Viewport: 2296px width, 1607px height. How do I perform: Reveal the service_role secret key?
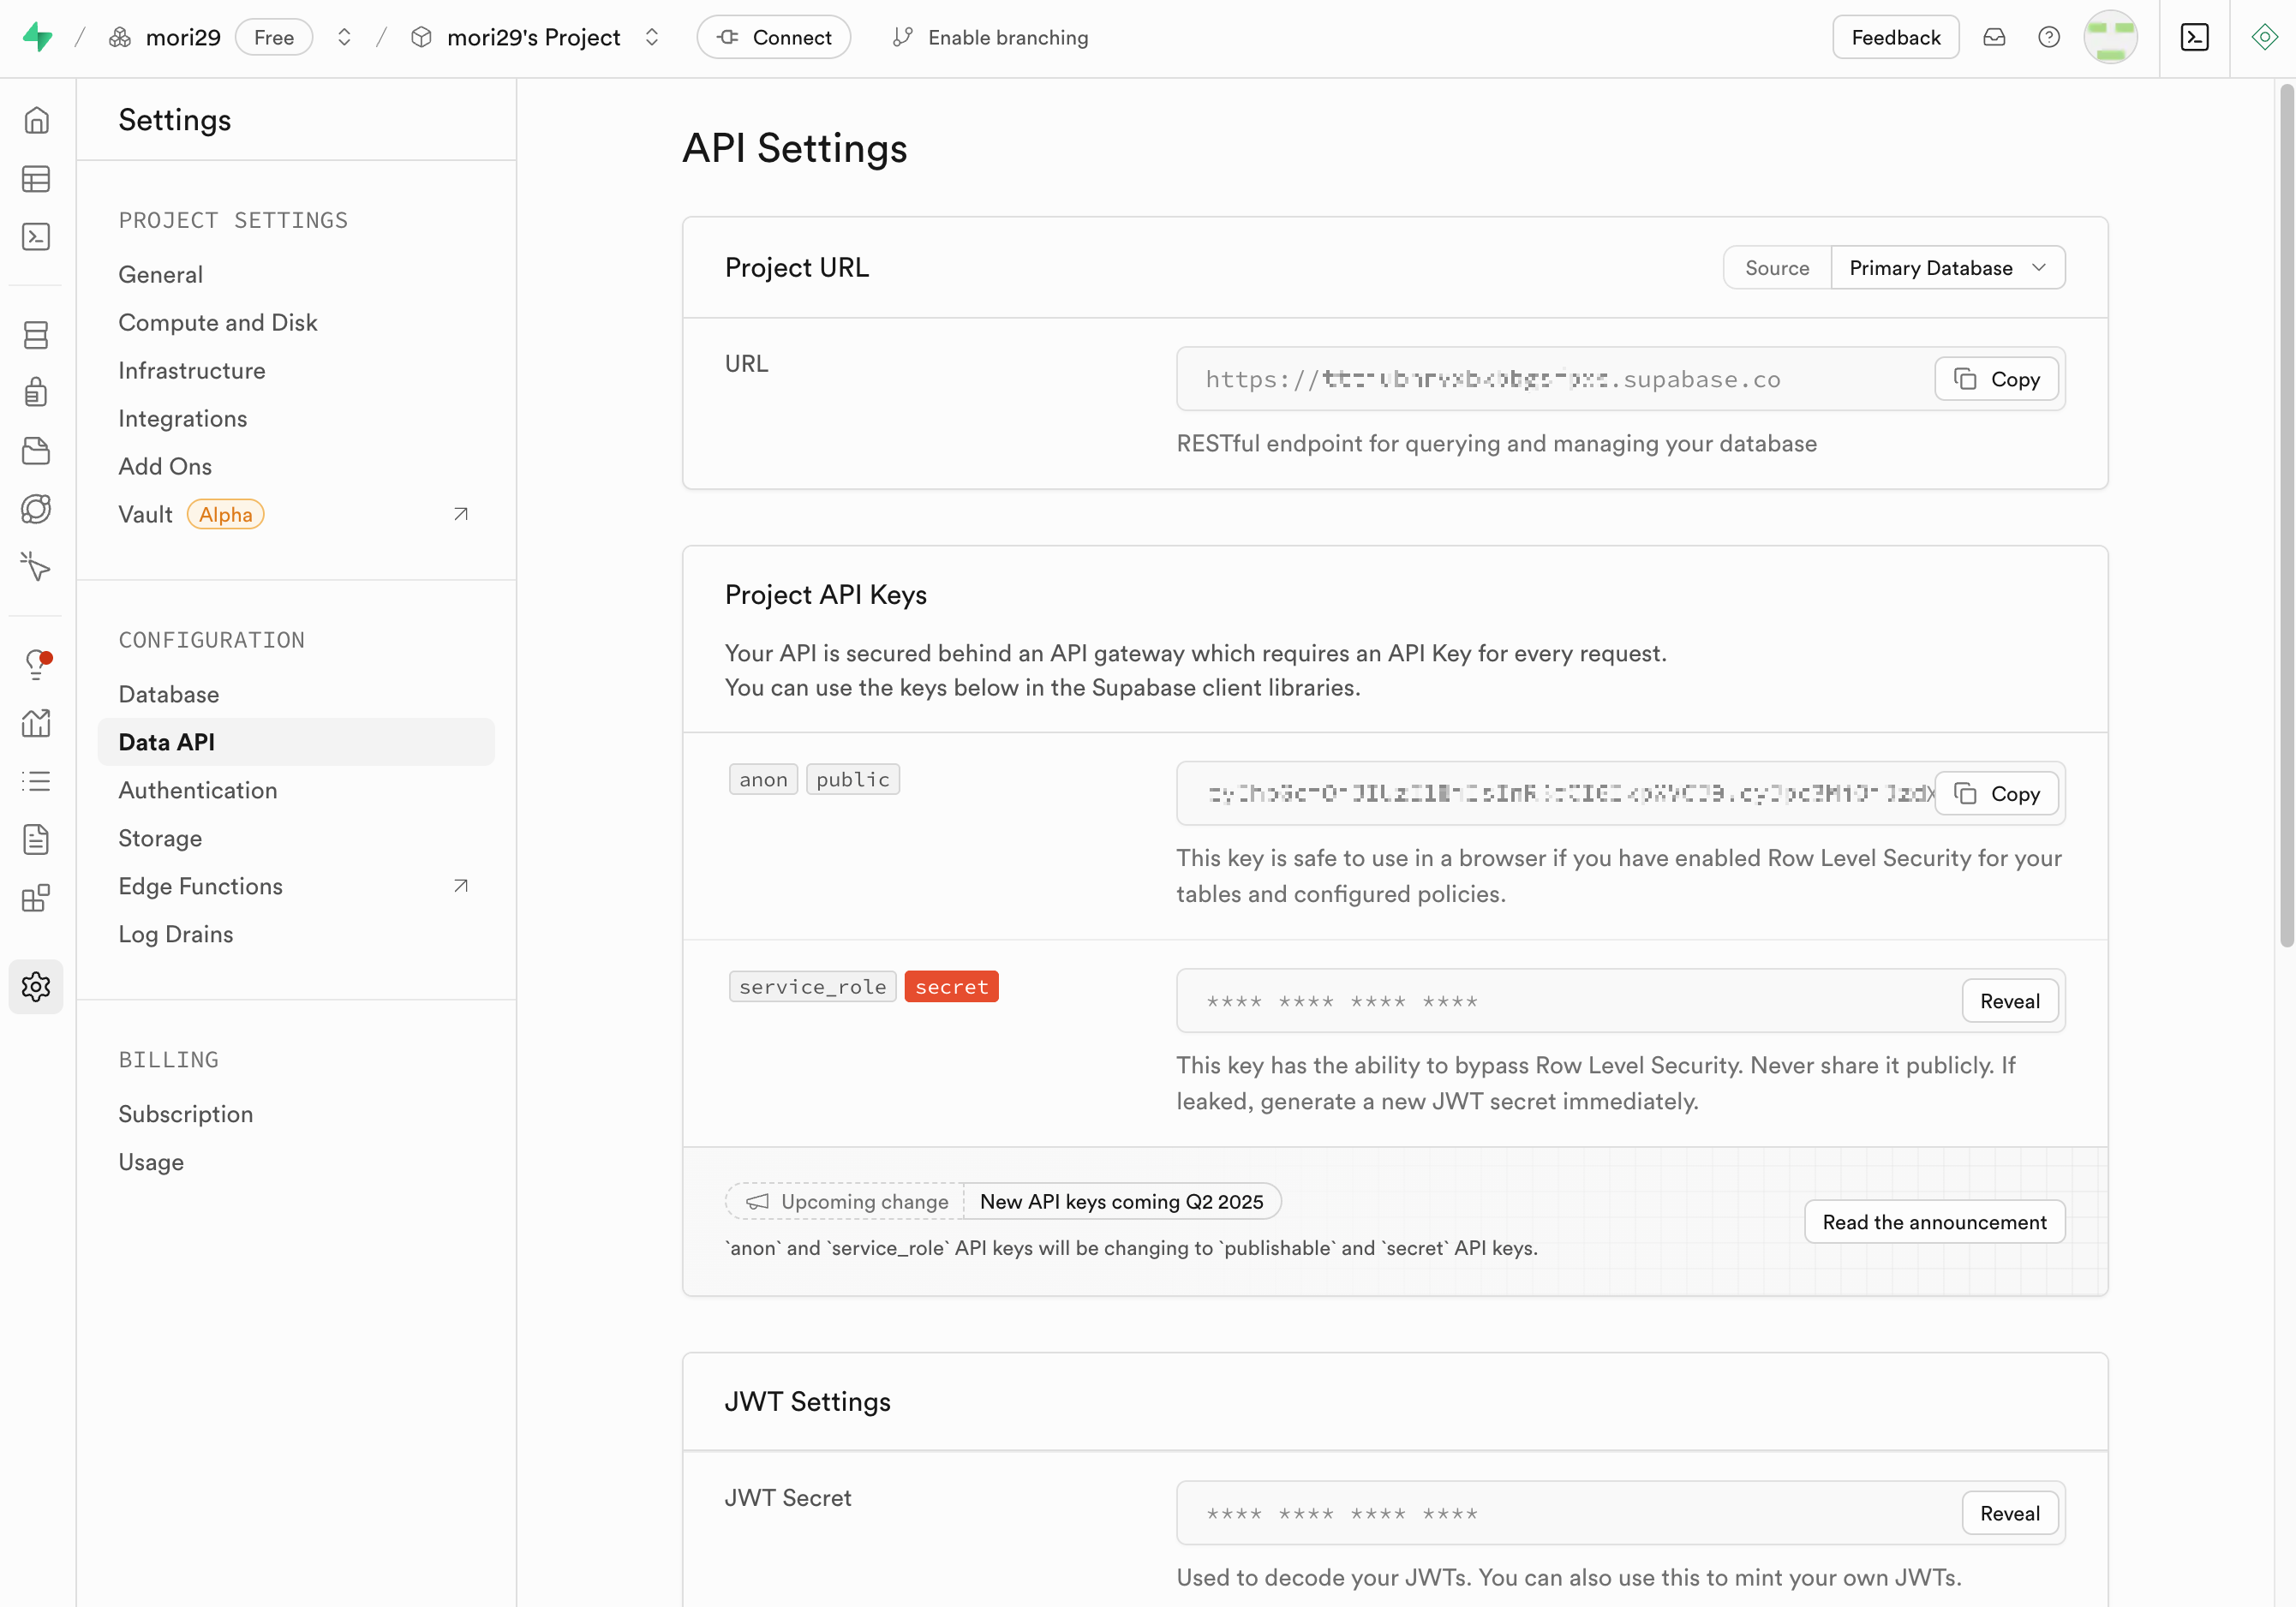[x=2008, y=1001]
